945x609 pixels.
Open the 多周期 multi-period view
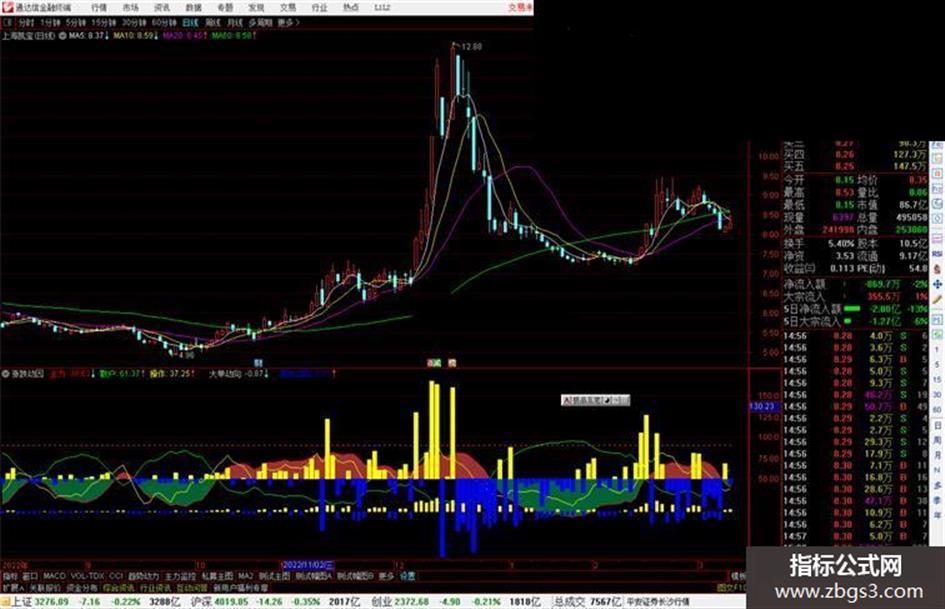click(260, 22)
